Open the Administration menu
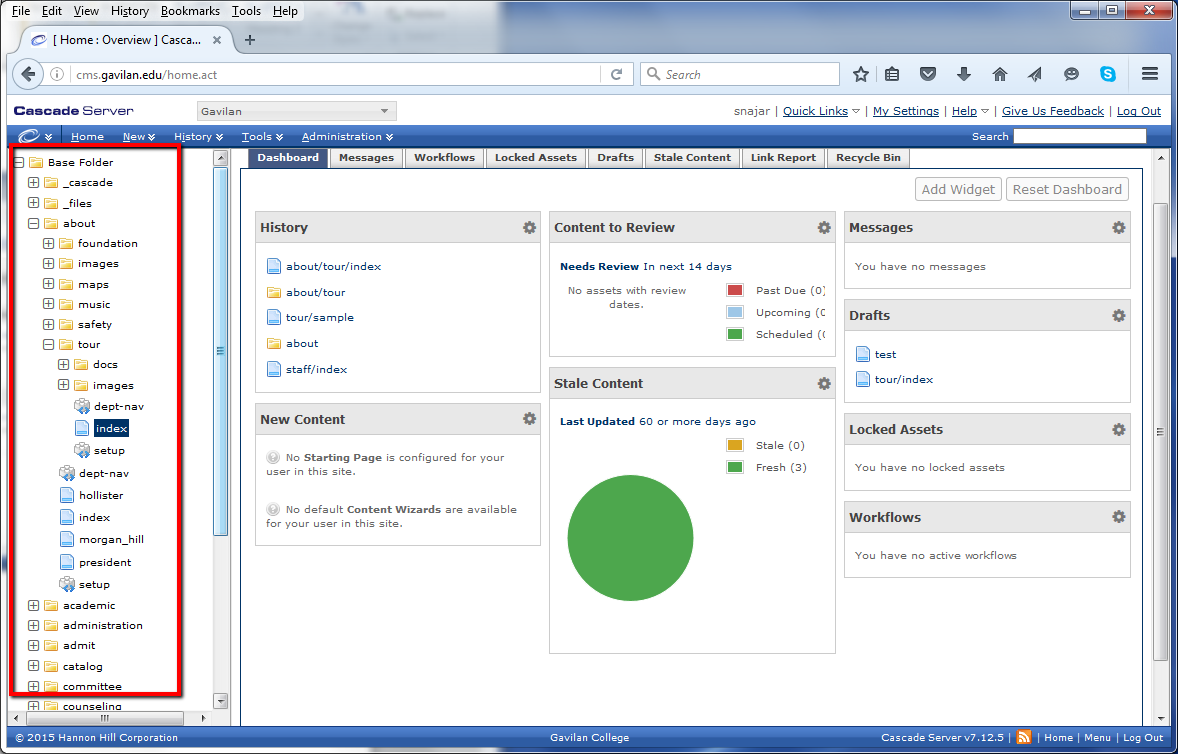The height and width of the screenshot is (754, 1178). (347, 137)
